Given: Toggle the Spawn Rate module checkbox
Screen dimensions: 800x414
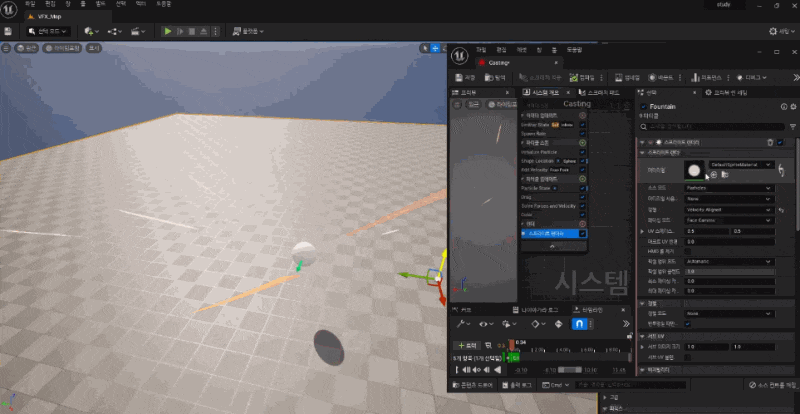Looking at the screenshot, I should tap(583, 133).
